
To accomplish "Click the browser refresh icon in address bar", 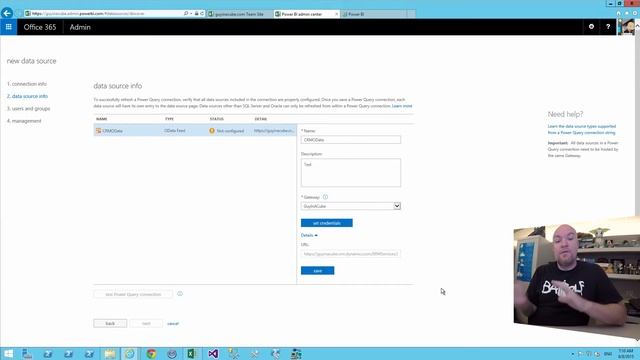I will (x=202, y=13).
